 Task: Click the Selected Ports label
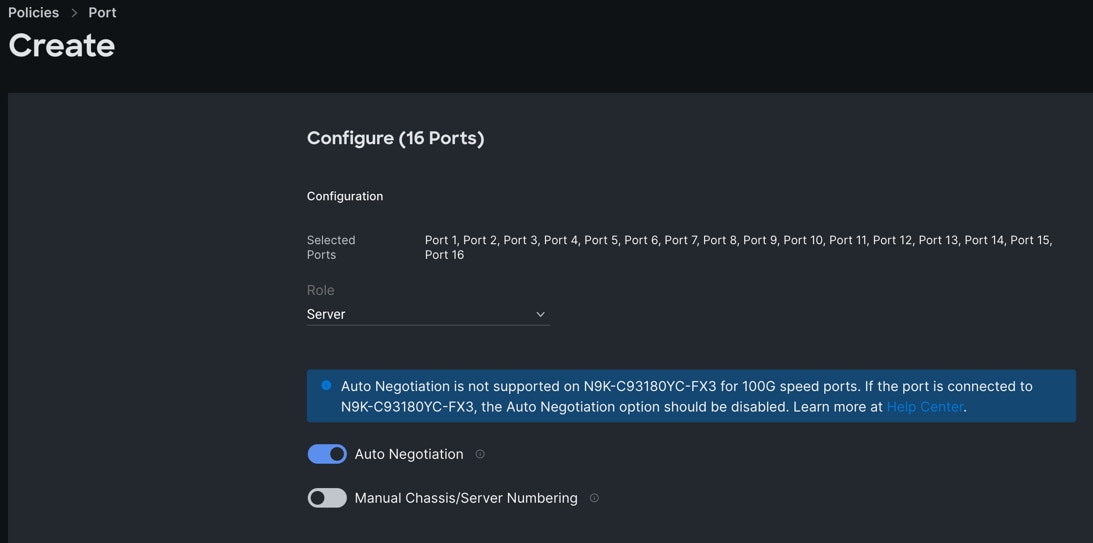[331, 247]
